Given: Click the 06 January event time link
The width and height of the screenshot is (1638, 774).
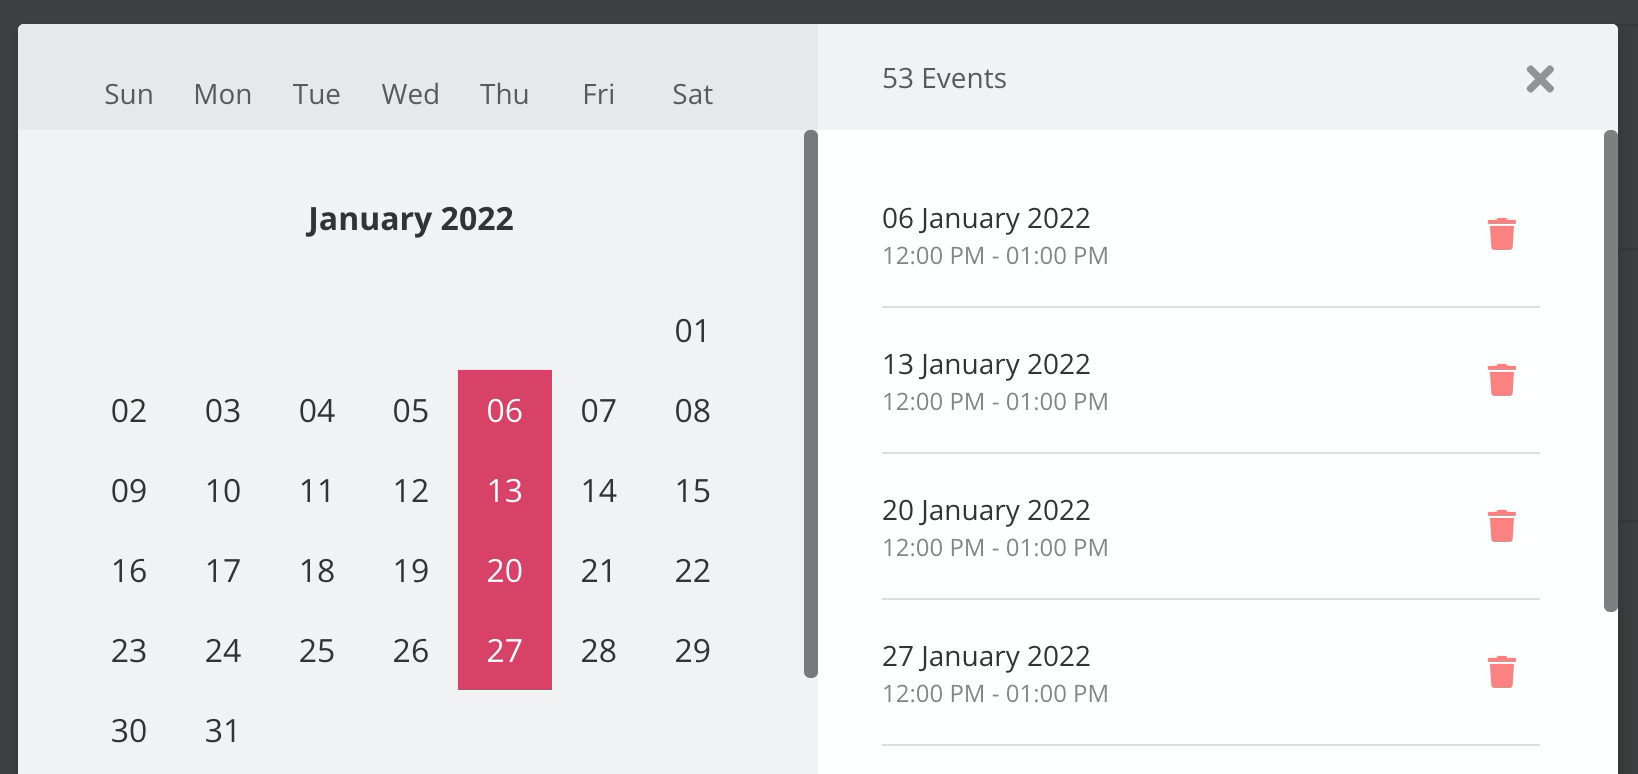Looking at the screenshot, I should [995, 256].
